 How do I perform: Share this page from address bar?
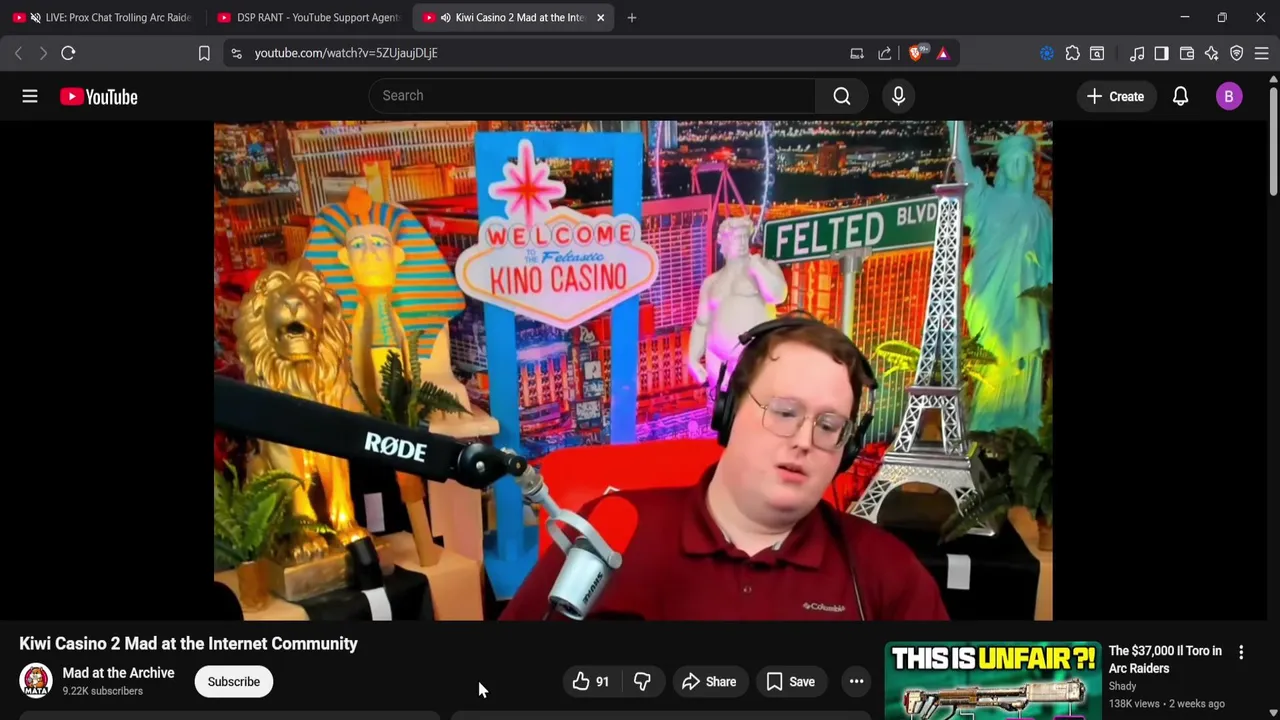885,53
